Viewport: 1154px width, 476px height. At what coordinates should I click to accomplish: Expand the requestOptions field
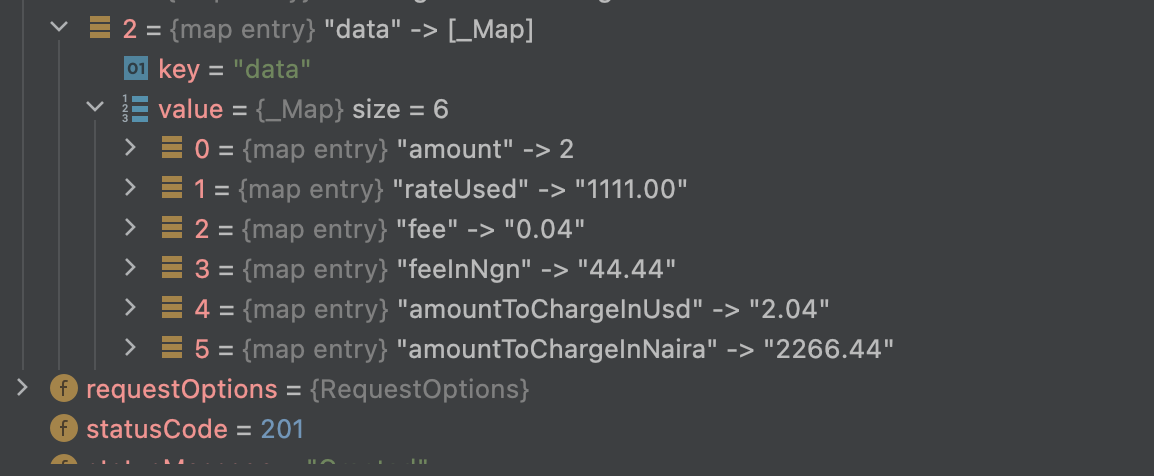point(23,387)
